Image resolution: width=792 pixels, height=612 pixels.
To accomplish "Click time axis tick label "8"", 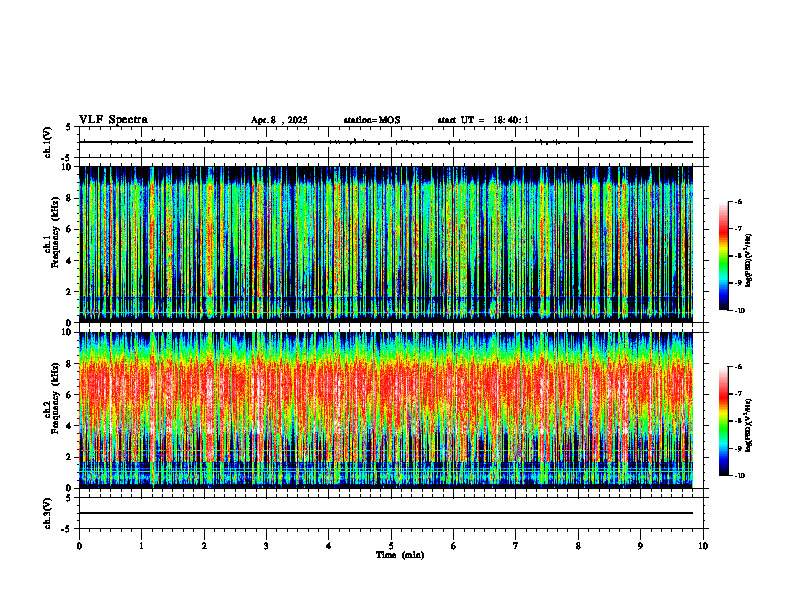I will (578, 546).
